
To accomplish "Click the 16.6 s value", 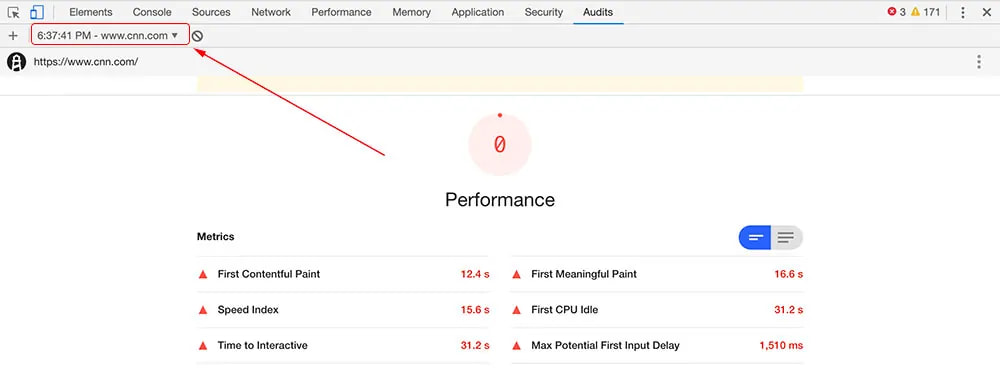I will [789, 274].
